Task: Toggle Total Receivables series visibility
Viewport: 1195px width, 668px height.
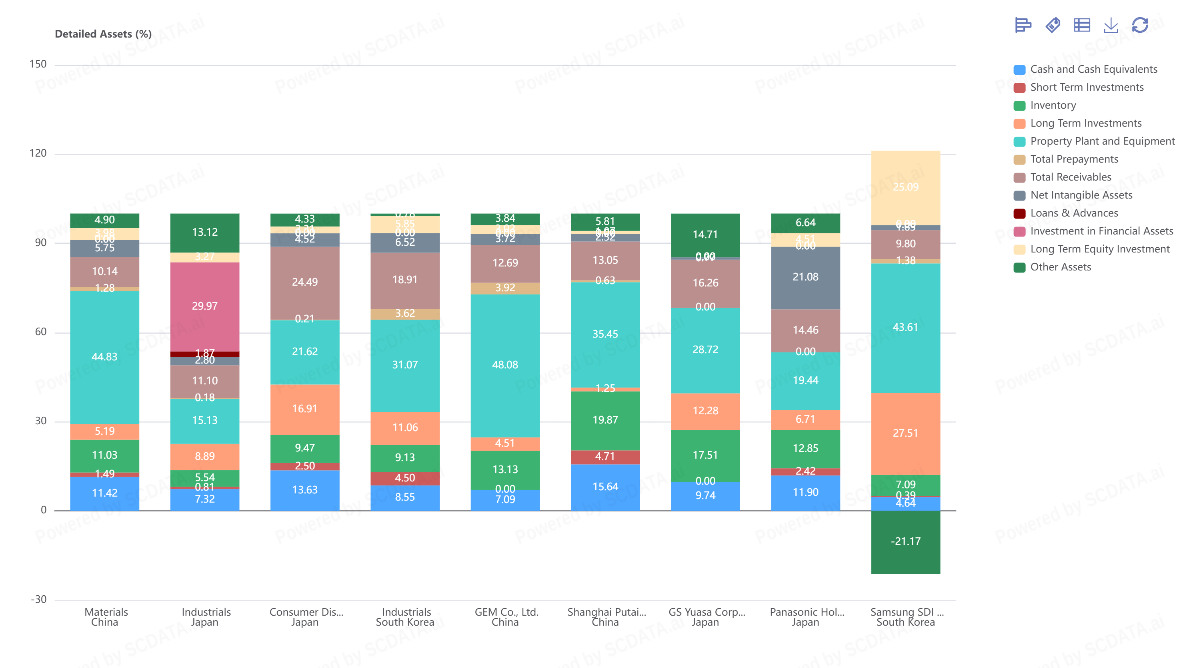Action: pos(1070,178)
